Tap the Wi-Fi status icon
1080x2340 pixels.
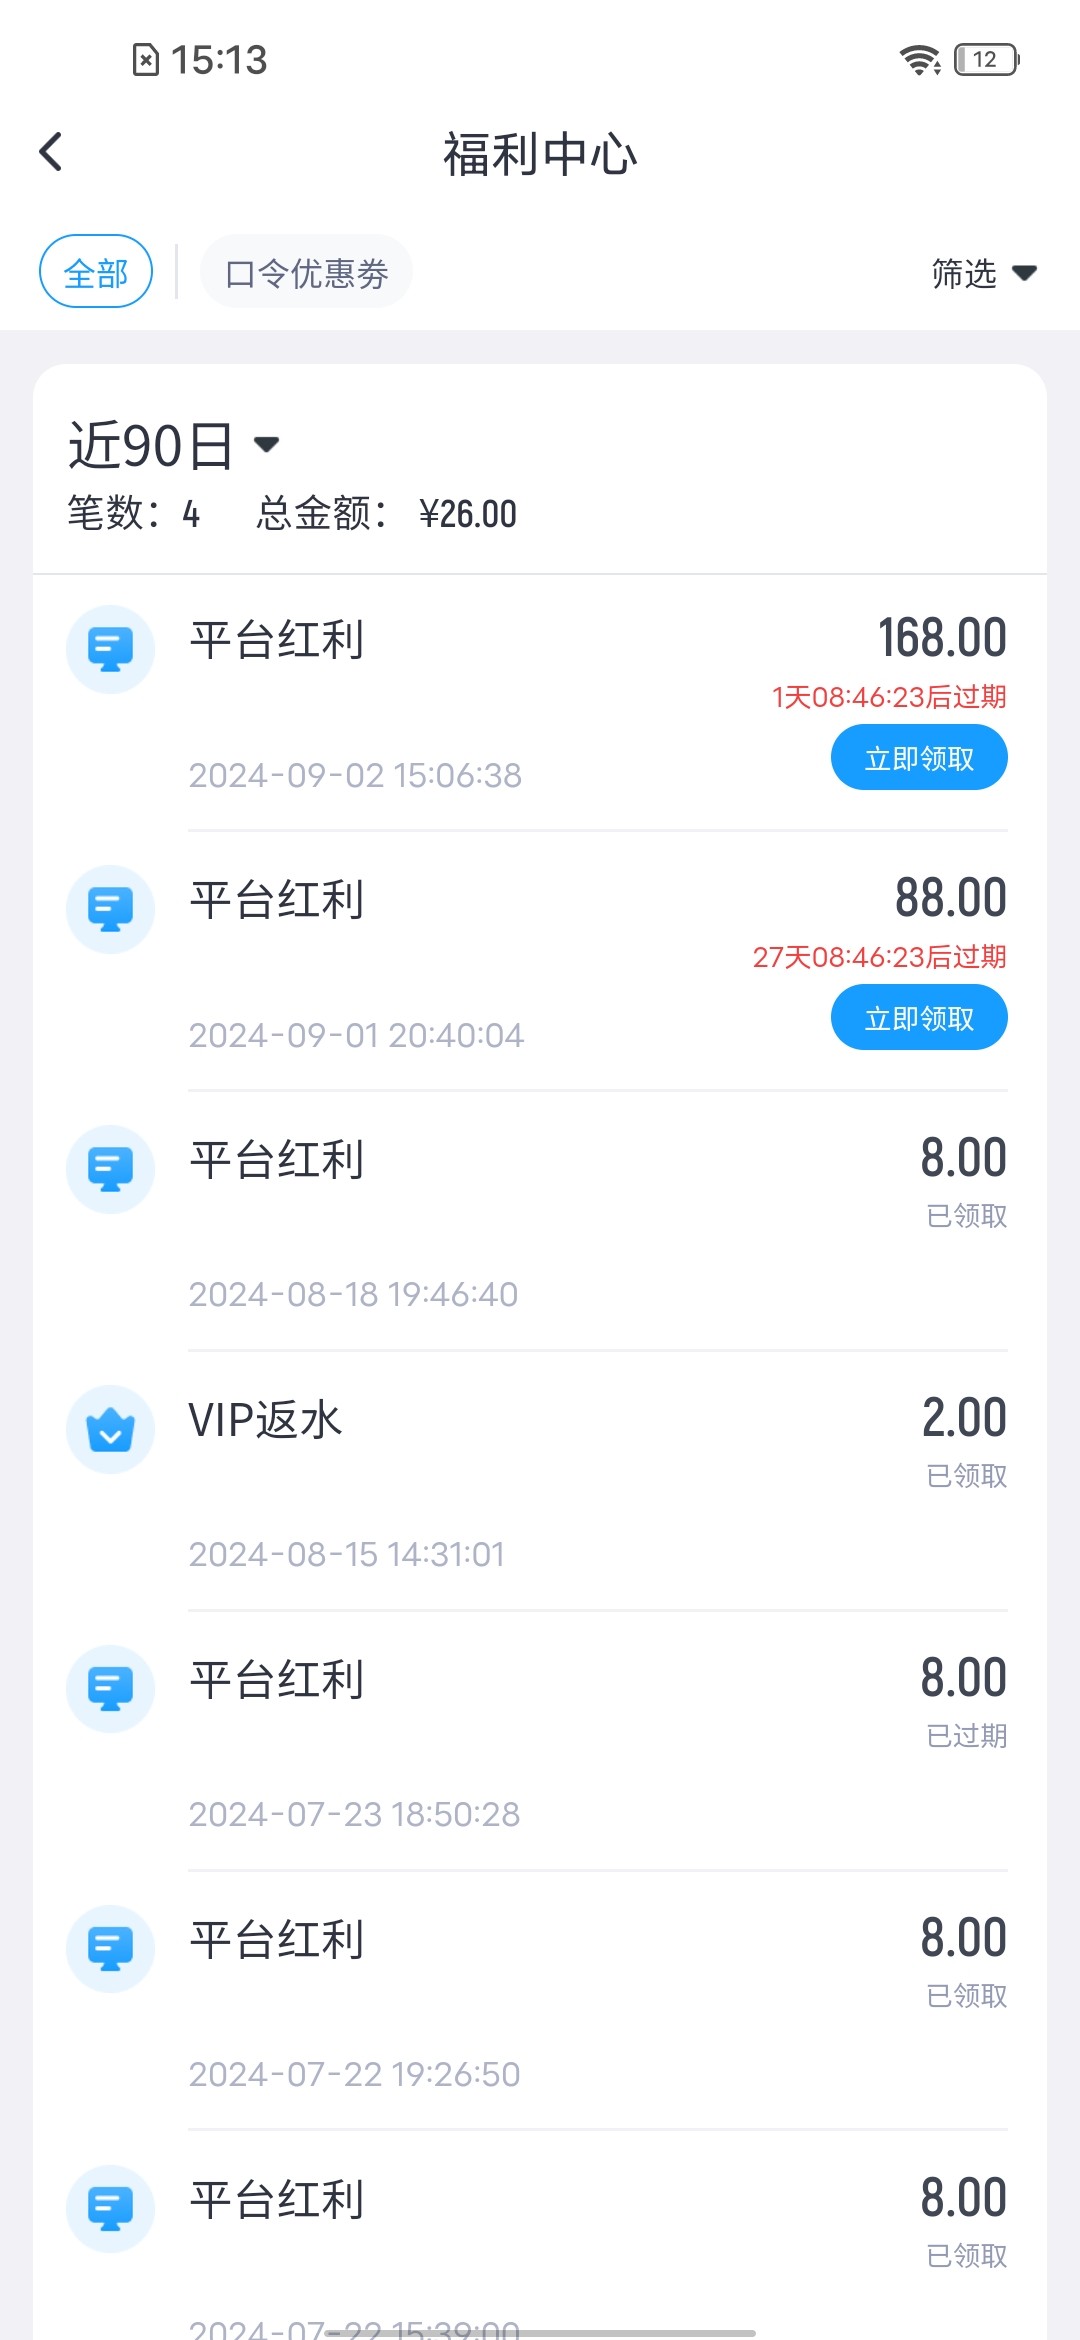tap(919, 60)
